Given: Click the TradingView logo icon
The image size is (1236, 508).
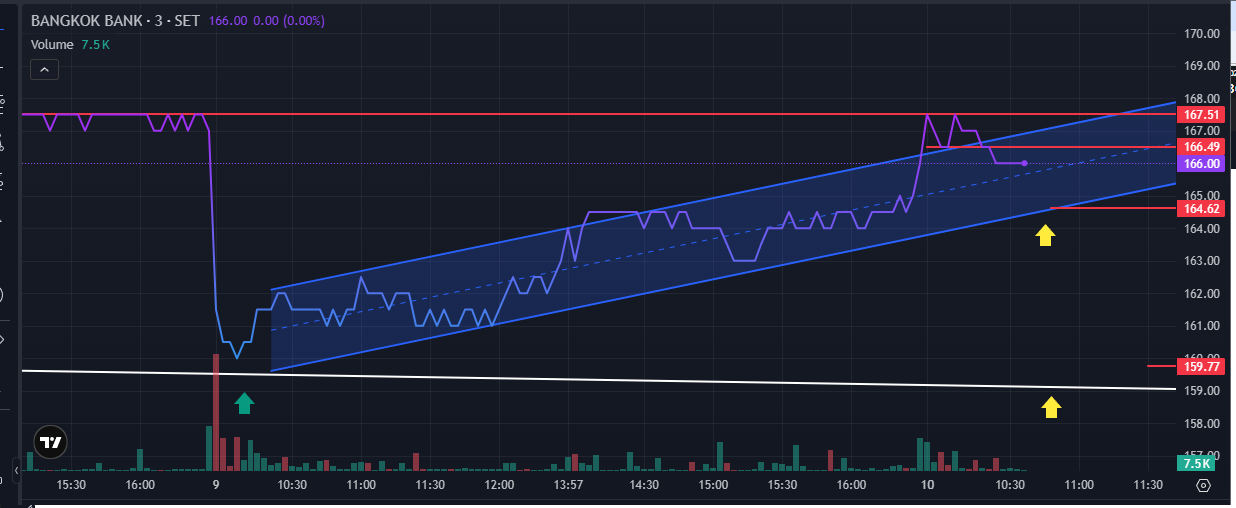Looking at the screenshot, I should [50, 441].
